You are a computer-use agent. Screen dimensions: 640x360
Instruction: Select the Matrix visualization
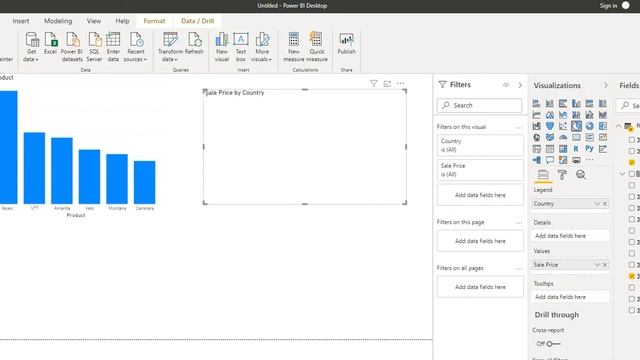point(563,149)
